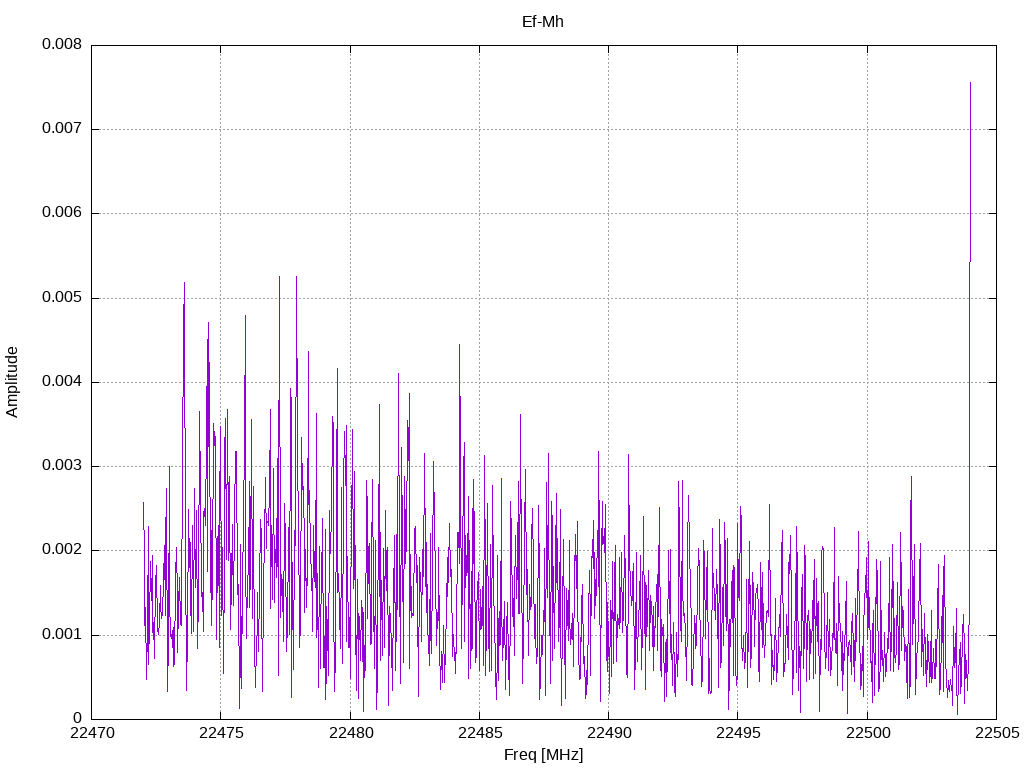Click the 22470 x-axis tick label
Viewport: 1024px width, 768px height.
[91, 734]
